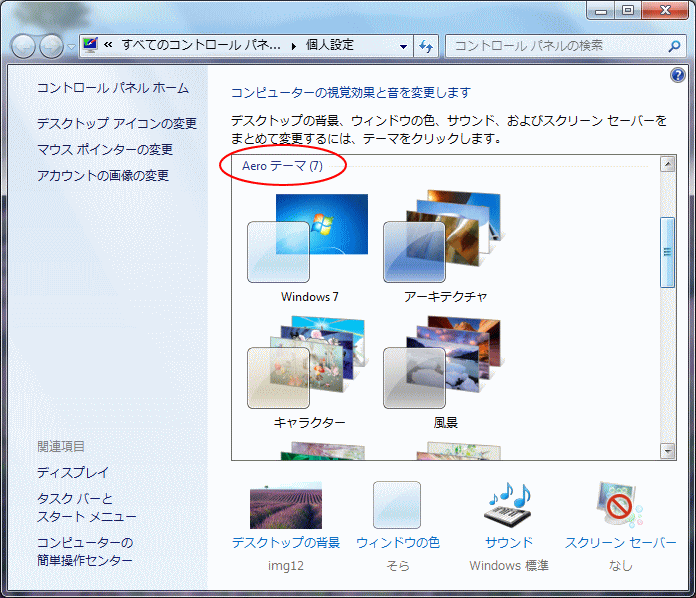Click the Forward navigation arrow
This screenshot has width=696, height=598.
(x=51, y=46)
